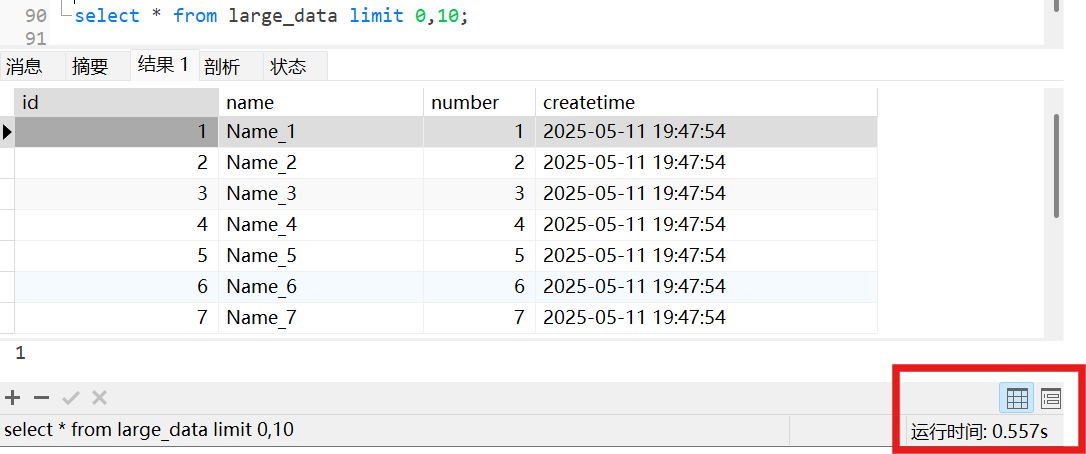Click line number 90 in editor gutter
The image size is (1086, 454).
pos(35,16)
